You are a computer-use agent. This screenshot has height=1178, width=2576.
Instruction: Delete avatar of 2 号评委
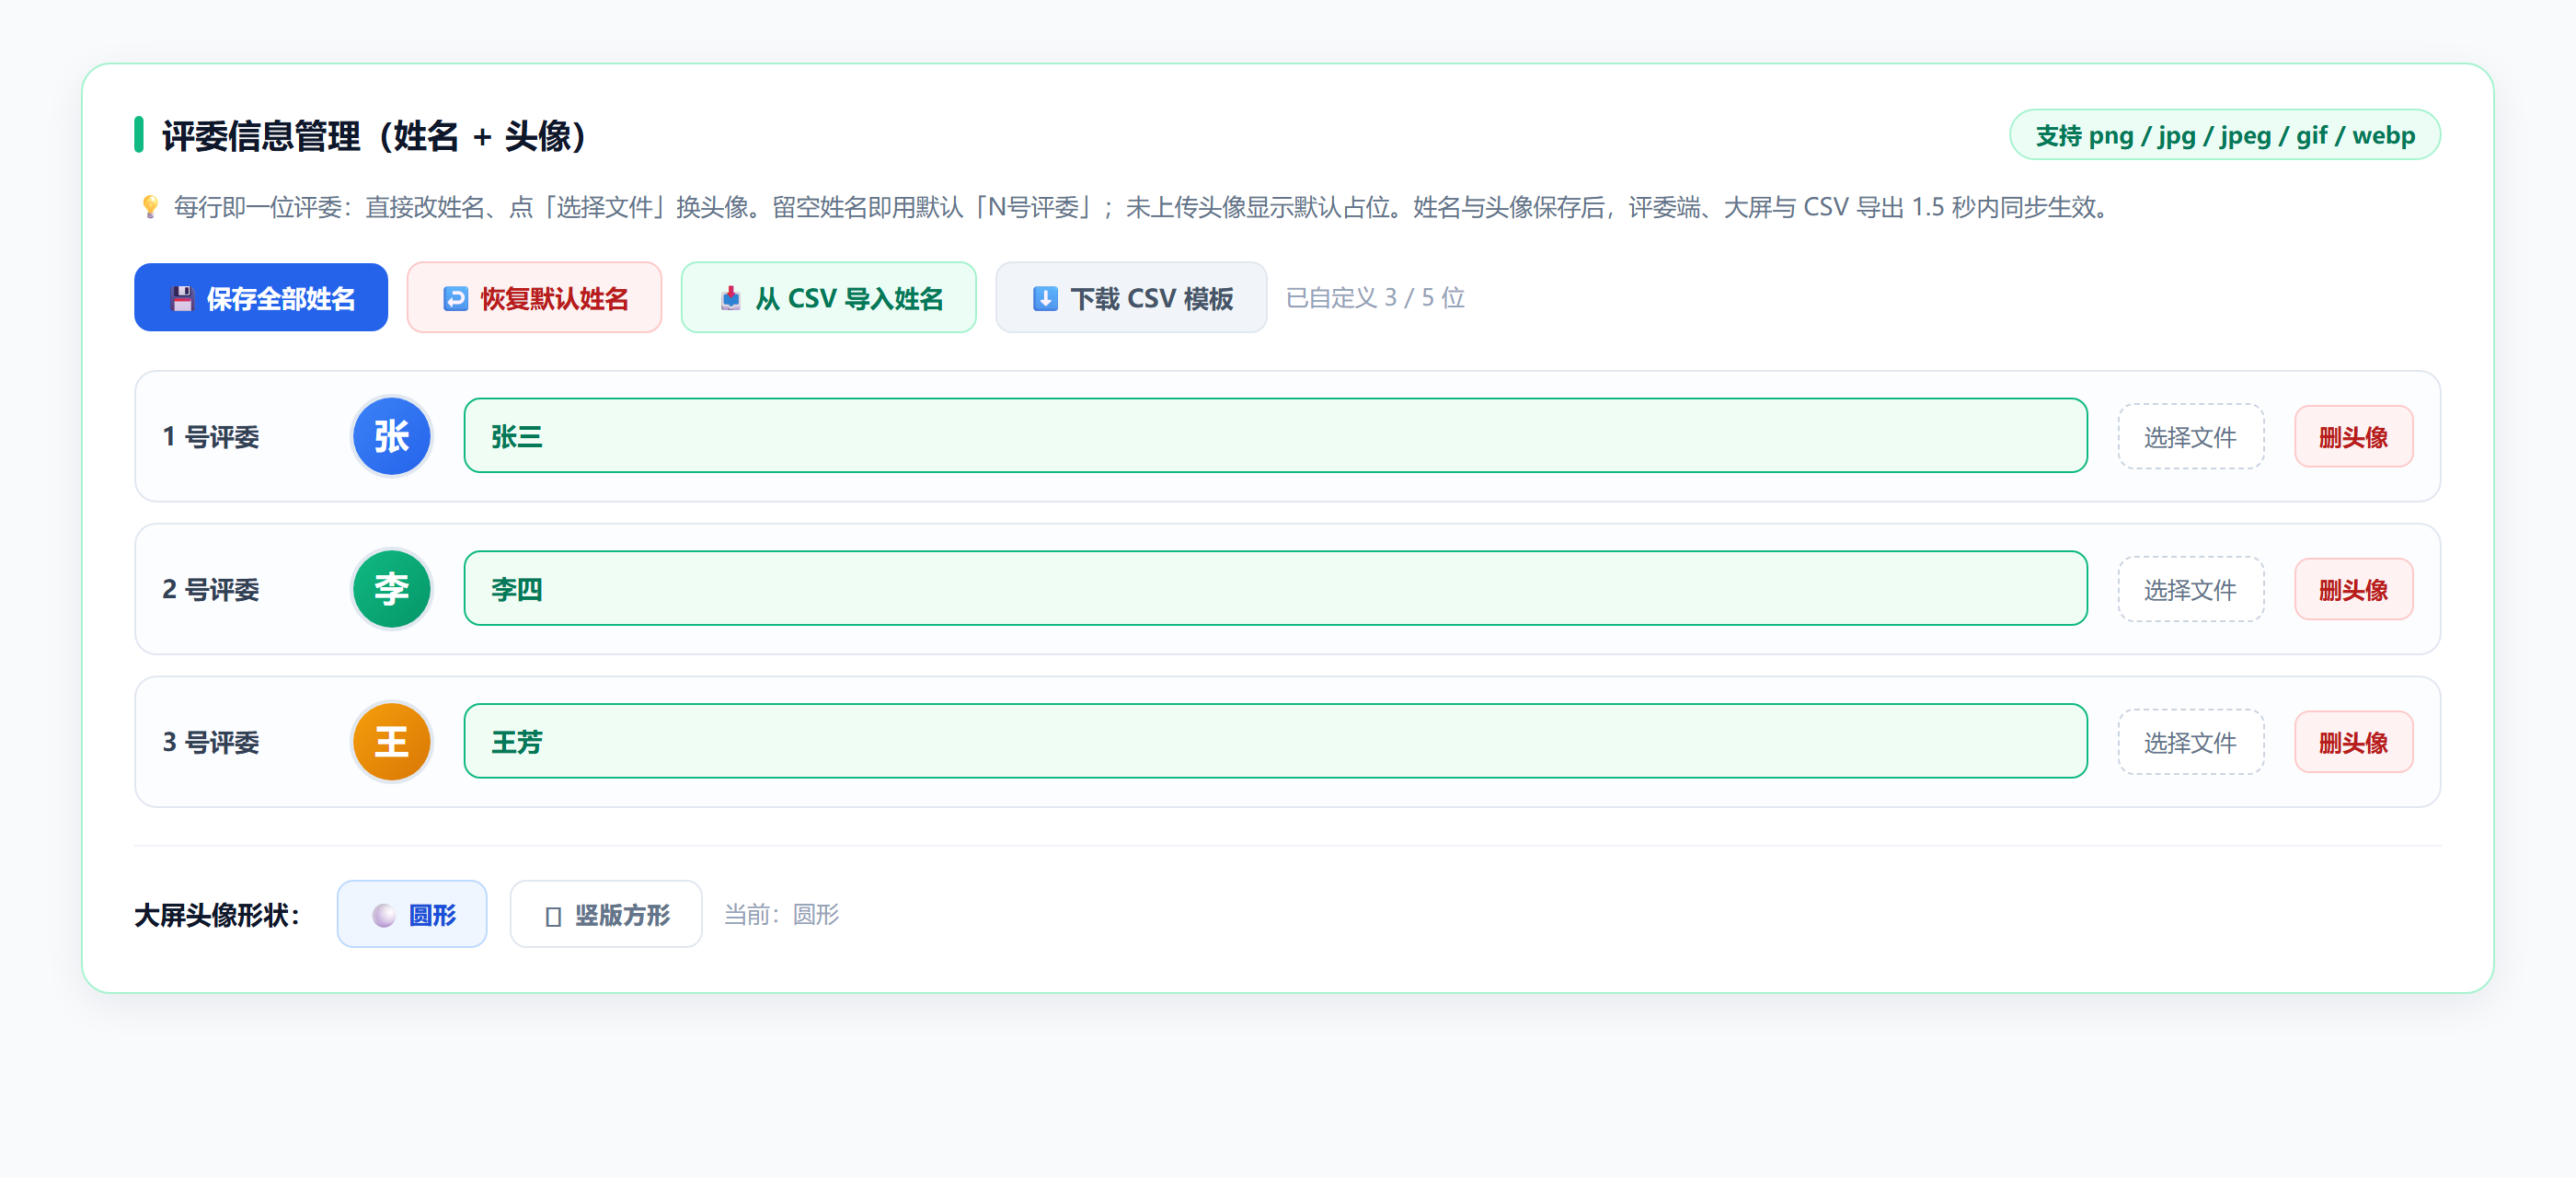click(2353, 590)
